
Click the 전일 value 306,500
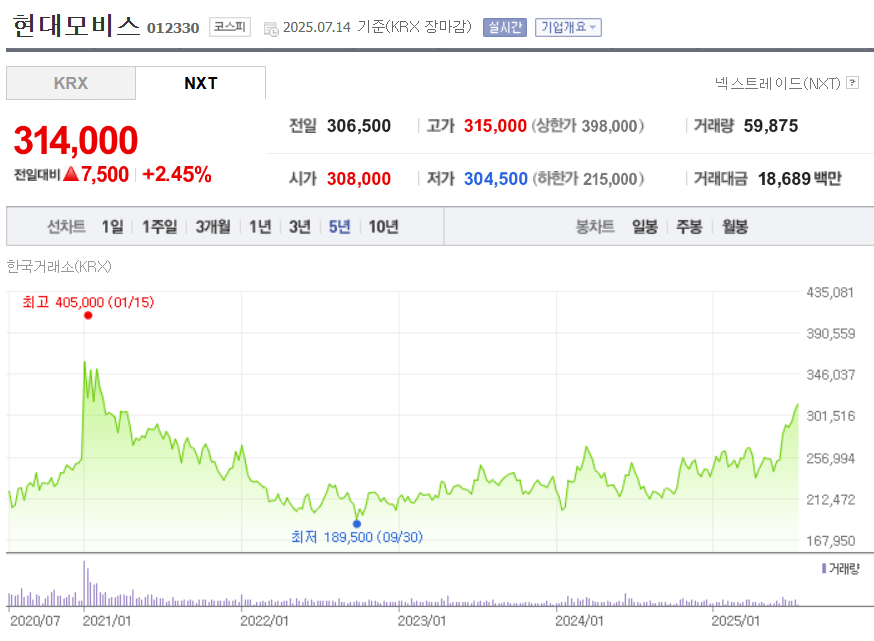359,126
